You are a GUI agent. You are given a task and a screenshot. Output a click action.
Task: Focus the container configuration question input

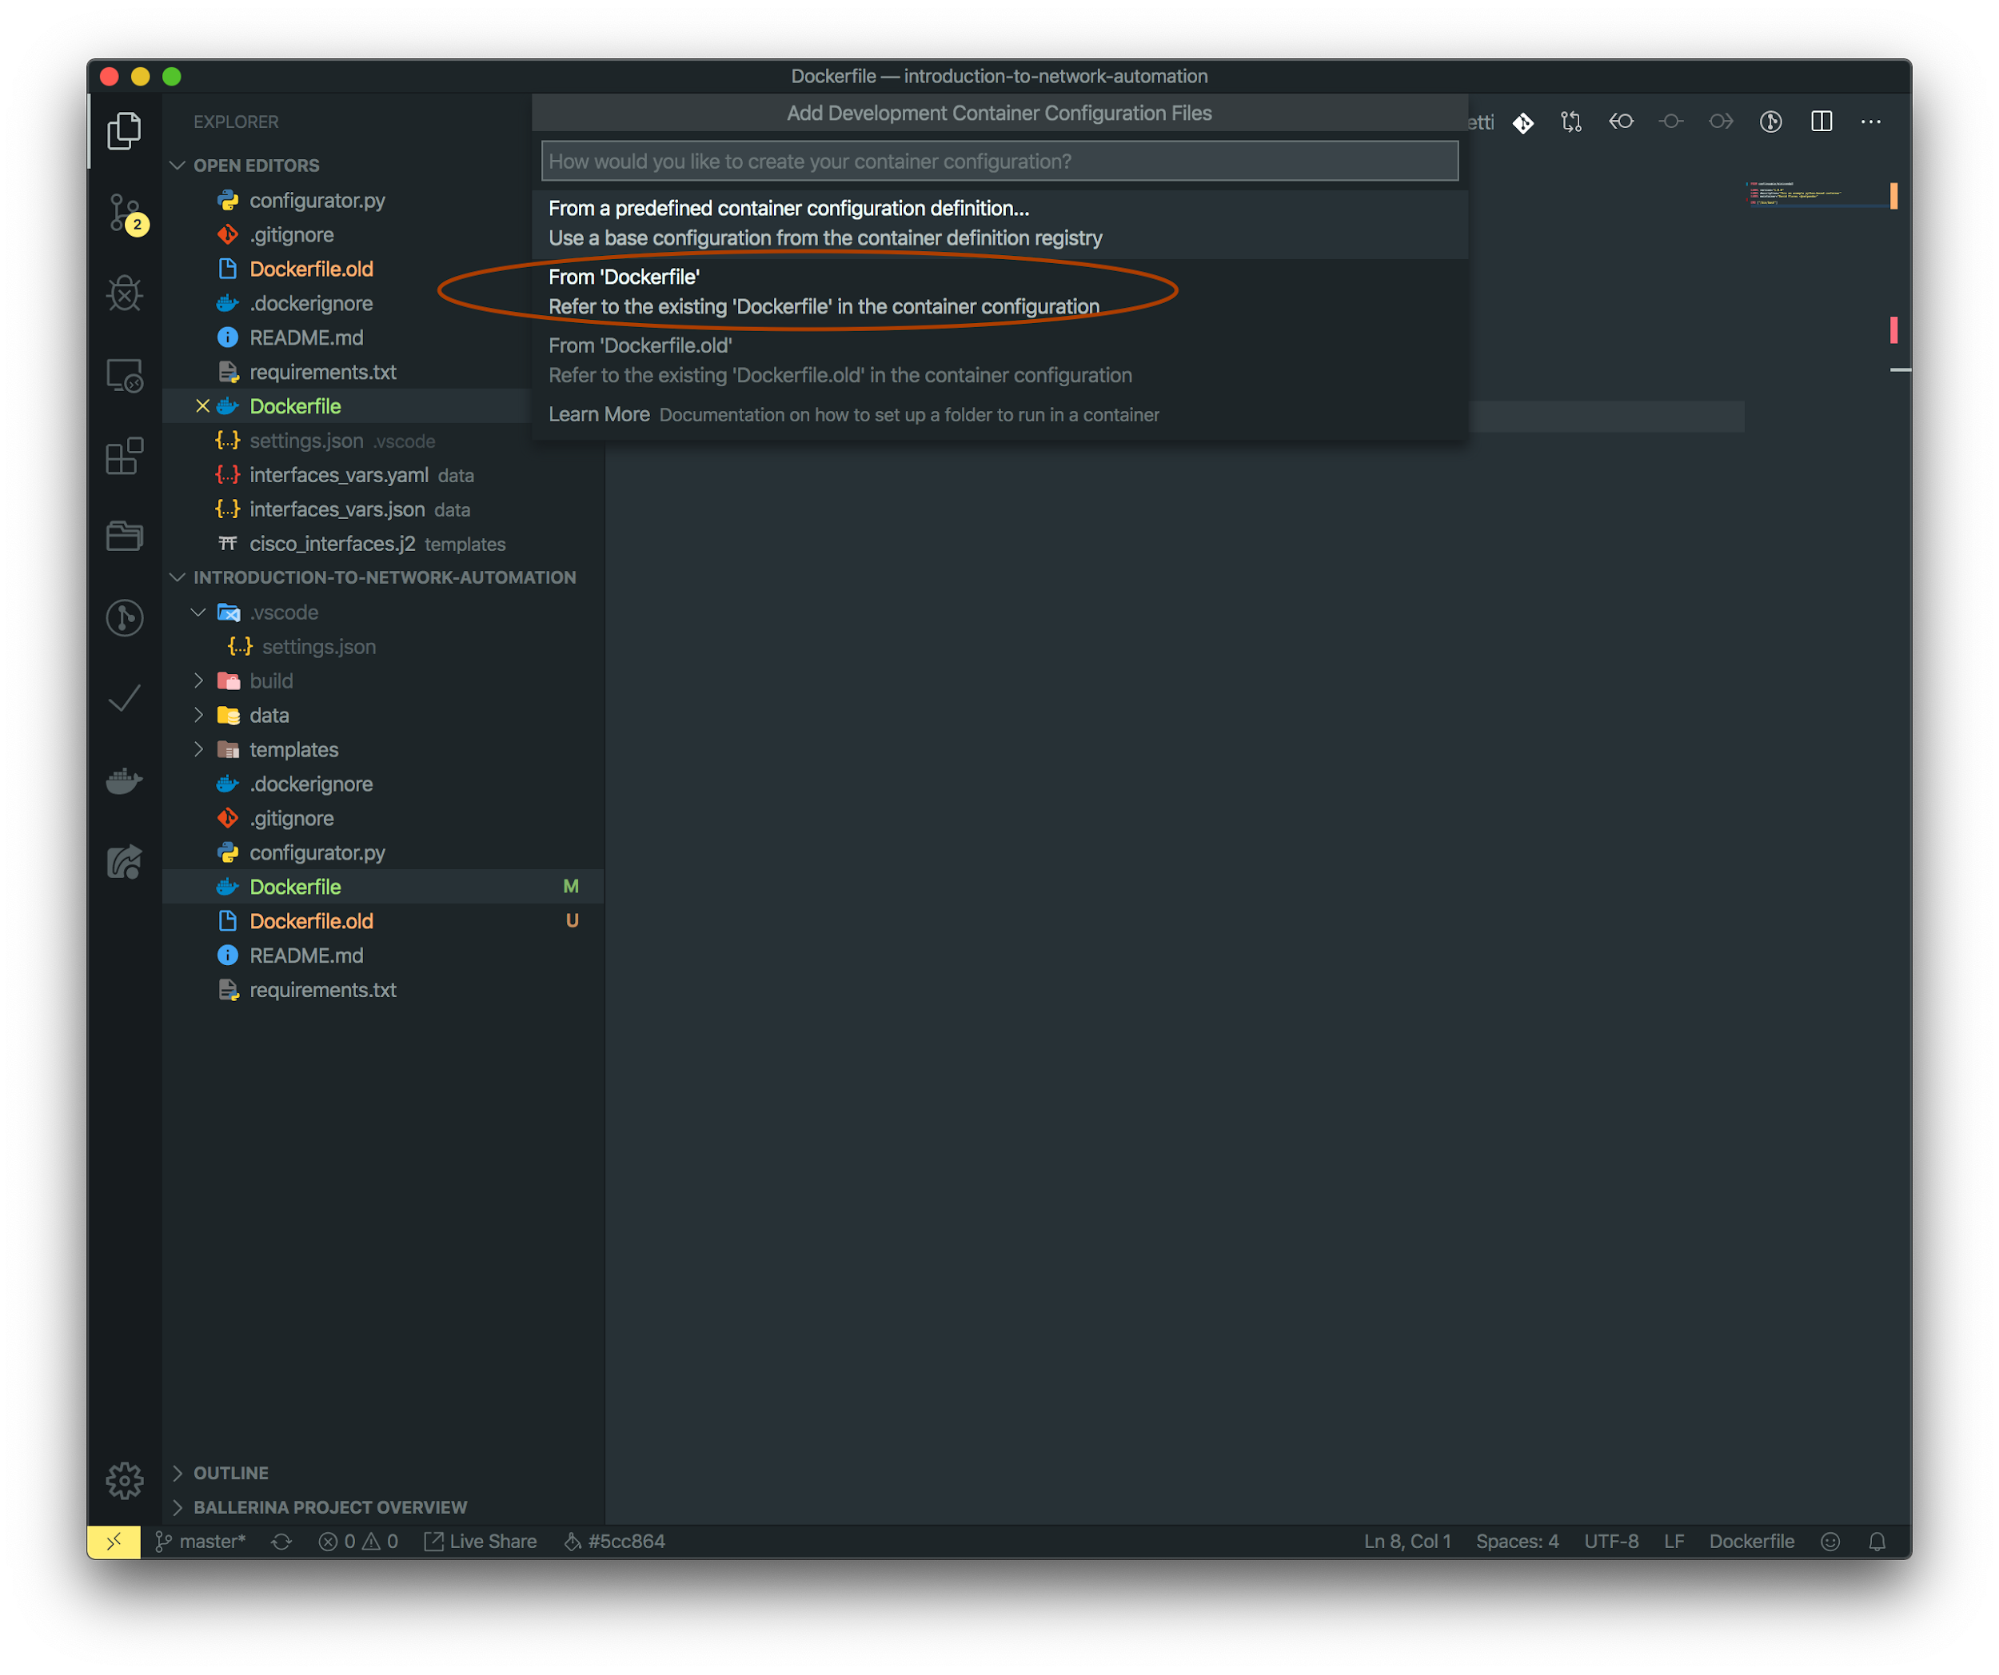pyautogui.click(x=1000, y=161)
